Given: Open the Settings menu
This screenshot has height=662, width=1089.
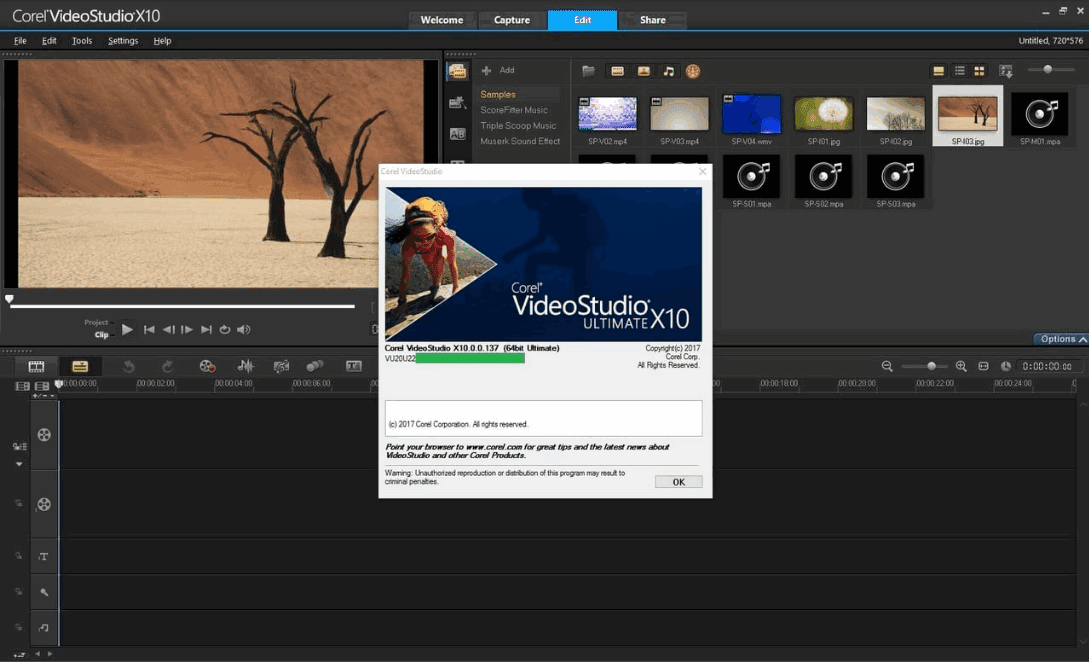Looking at the screenshot, I should point(123,41).
